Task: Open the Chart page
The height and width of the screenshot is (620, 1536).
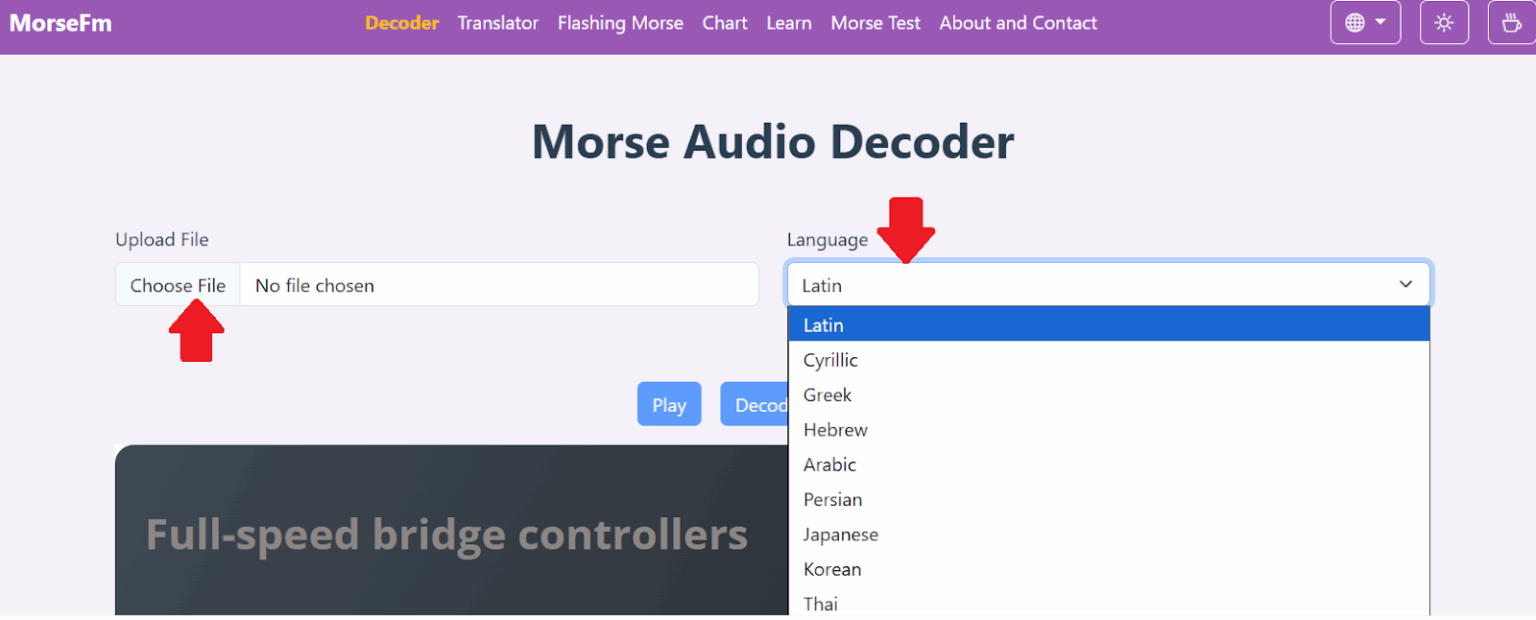Action: click(x=724, y=22)
